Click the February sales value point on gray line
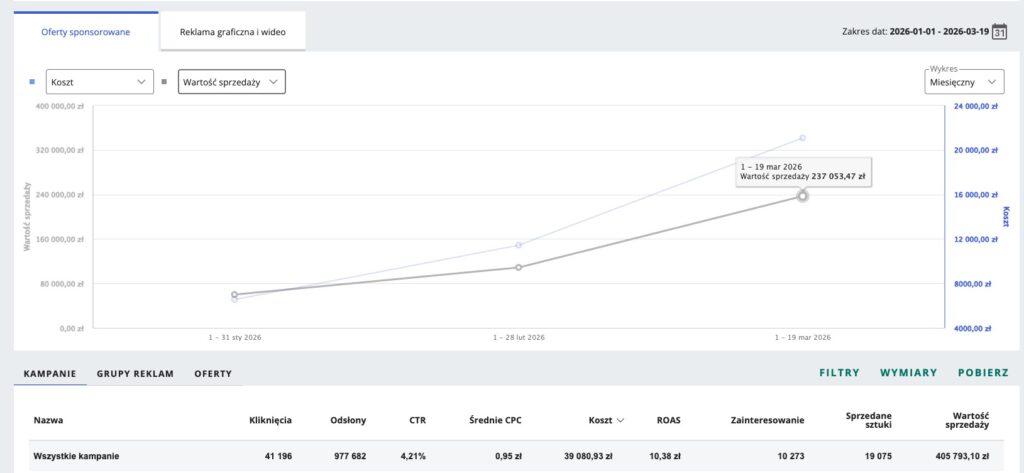Image resolution: width=1024 pixels, height=473 pixels. pyautogui.click(x=518, y=267)
